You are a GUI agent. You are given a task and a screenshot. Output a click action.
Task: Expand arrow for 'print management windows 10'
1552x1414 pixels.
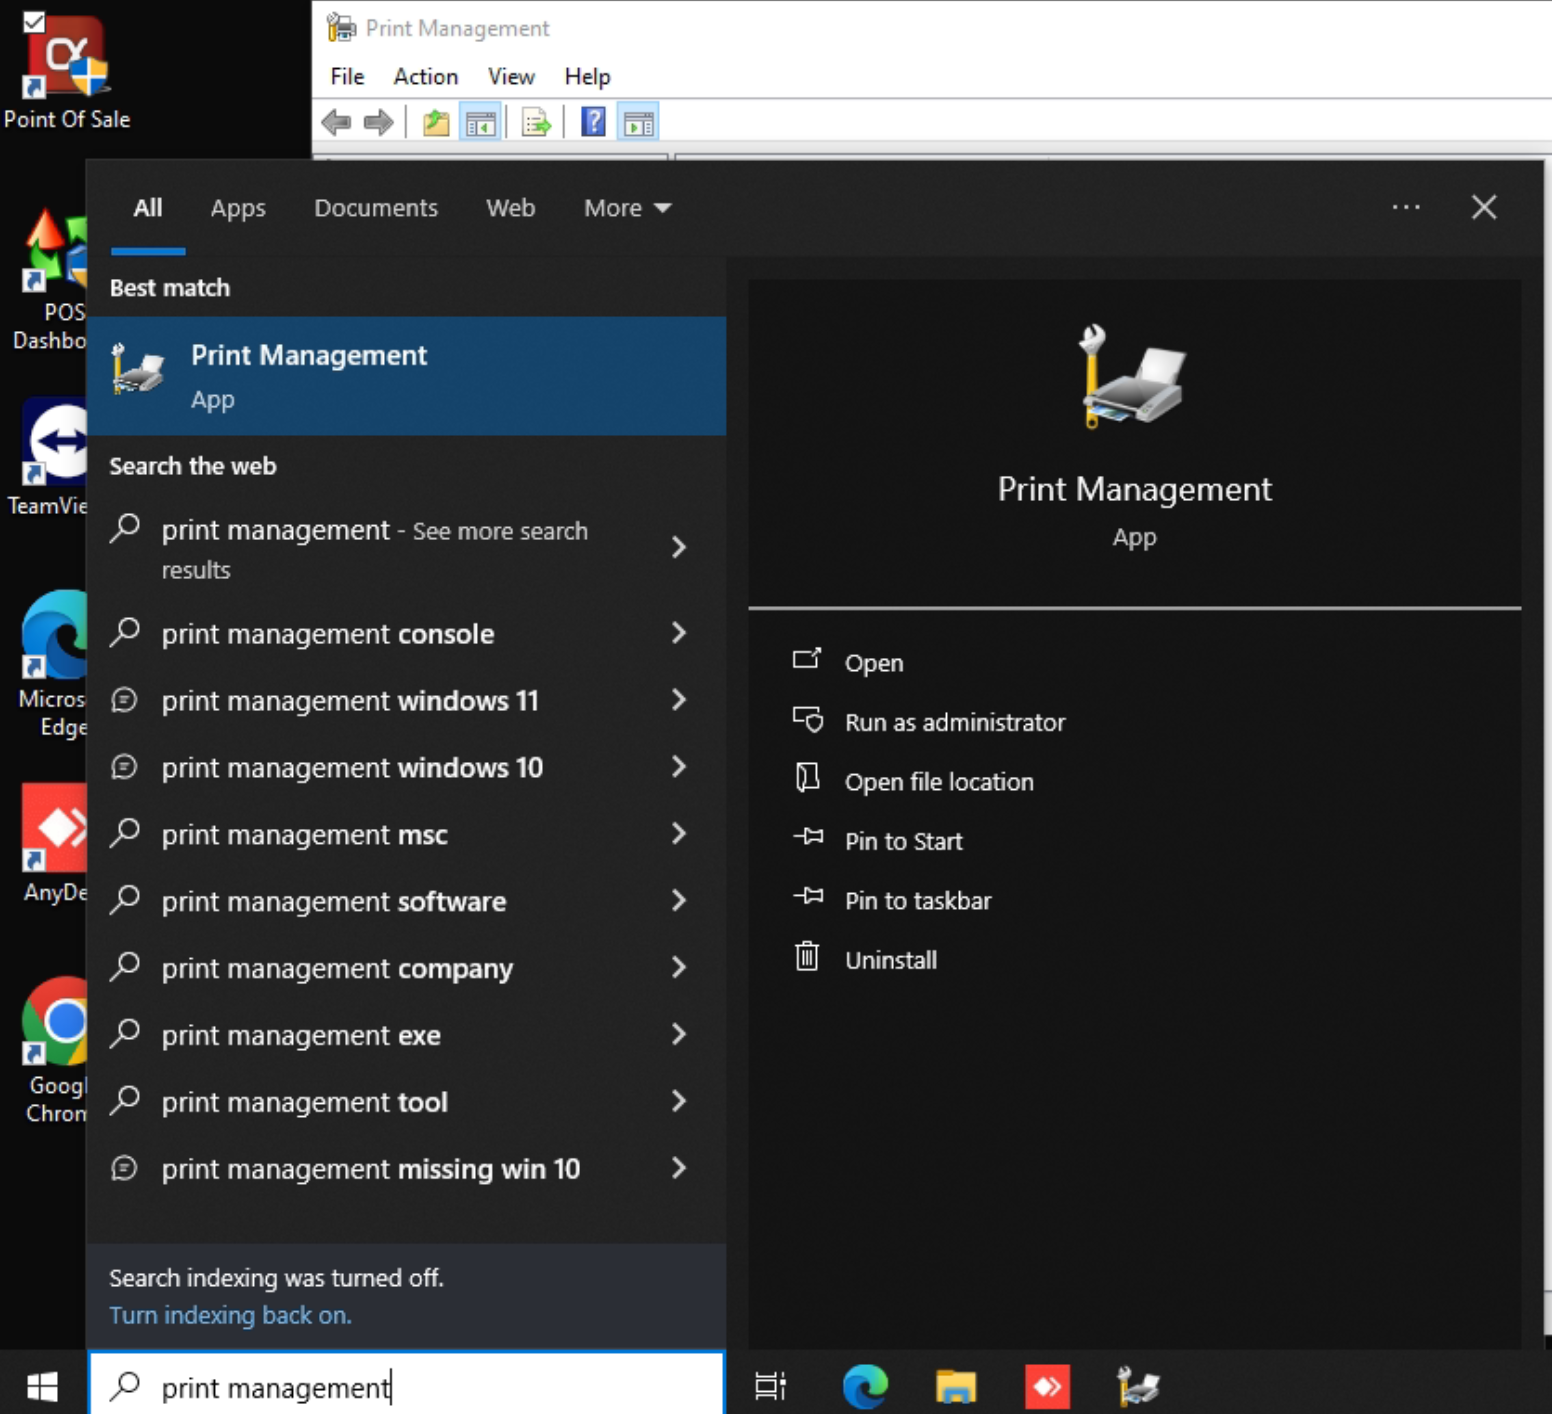(x=679, y=767)
